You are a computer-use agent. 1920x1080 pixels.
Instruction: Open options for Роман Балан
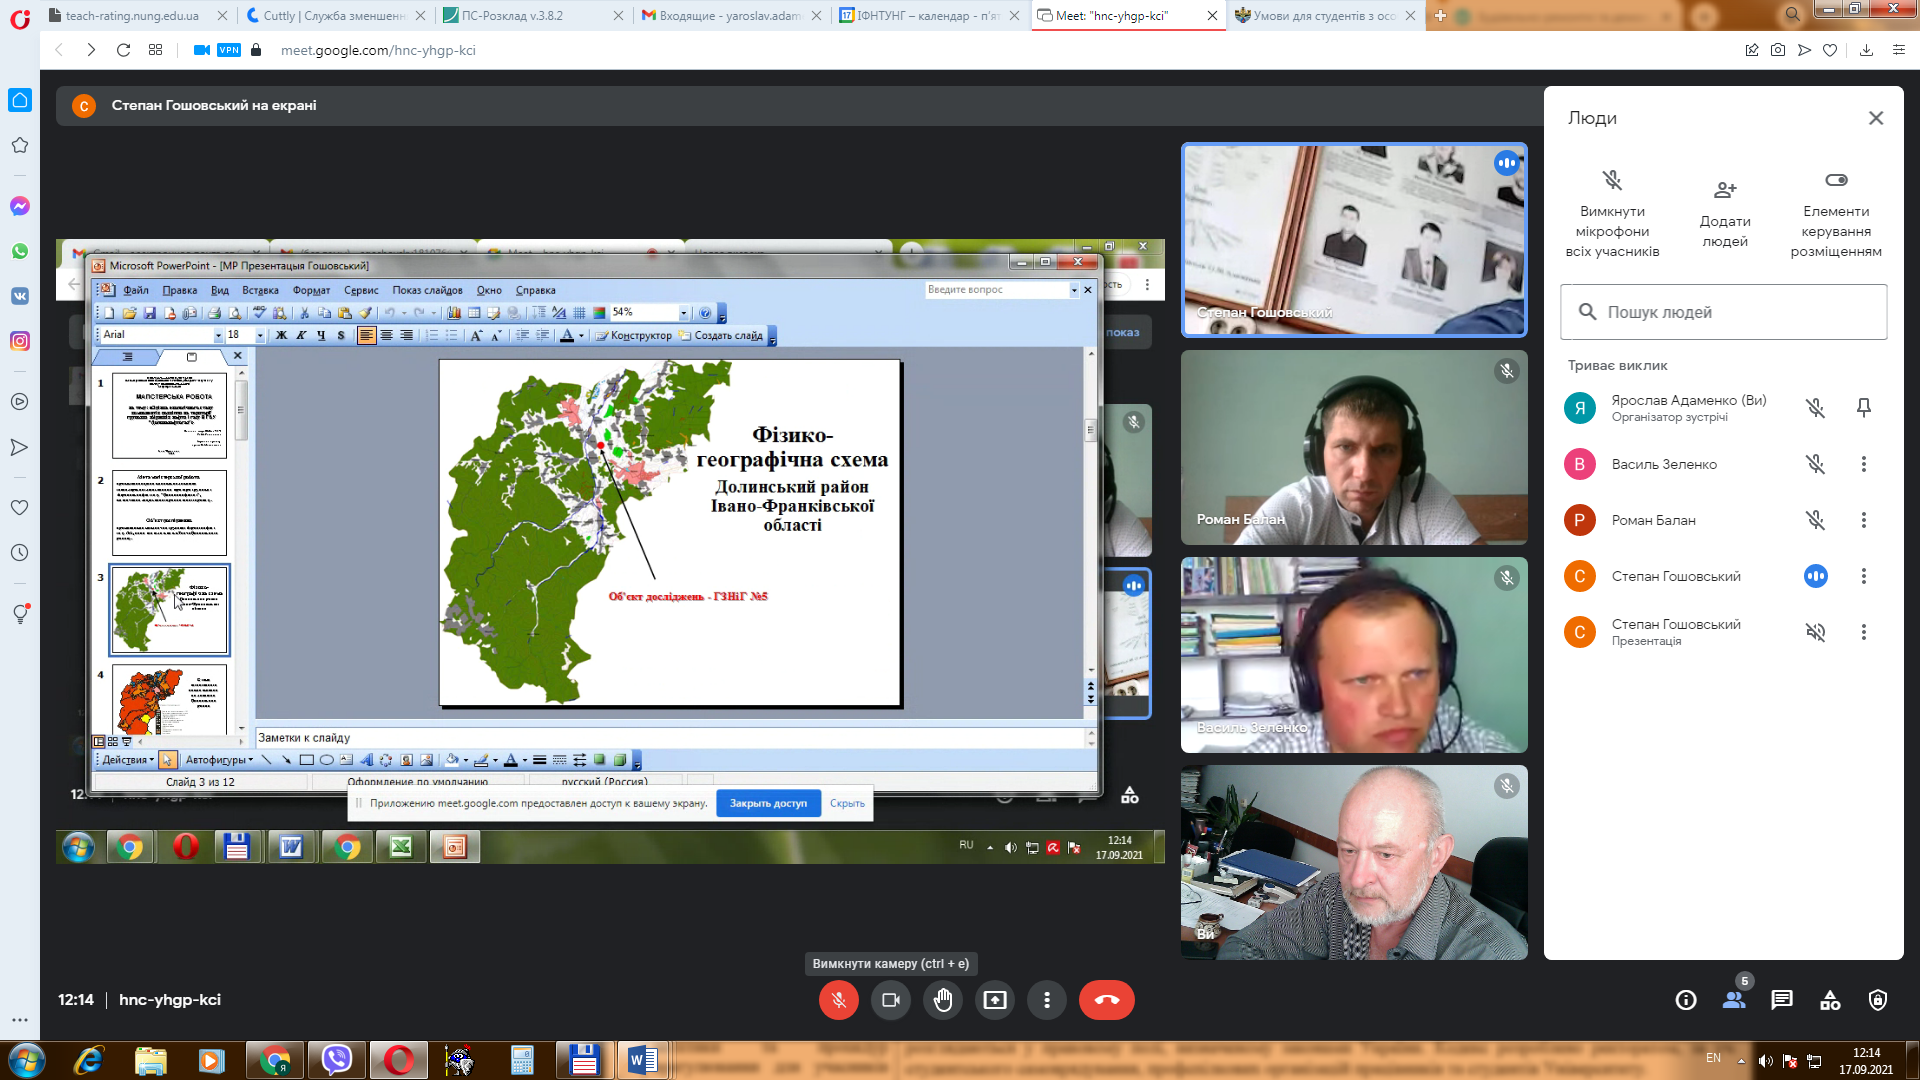(1864, 520)
